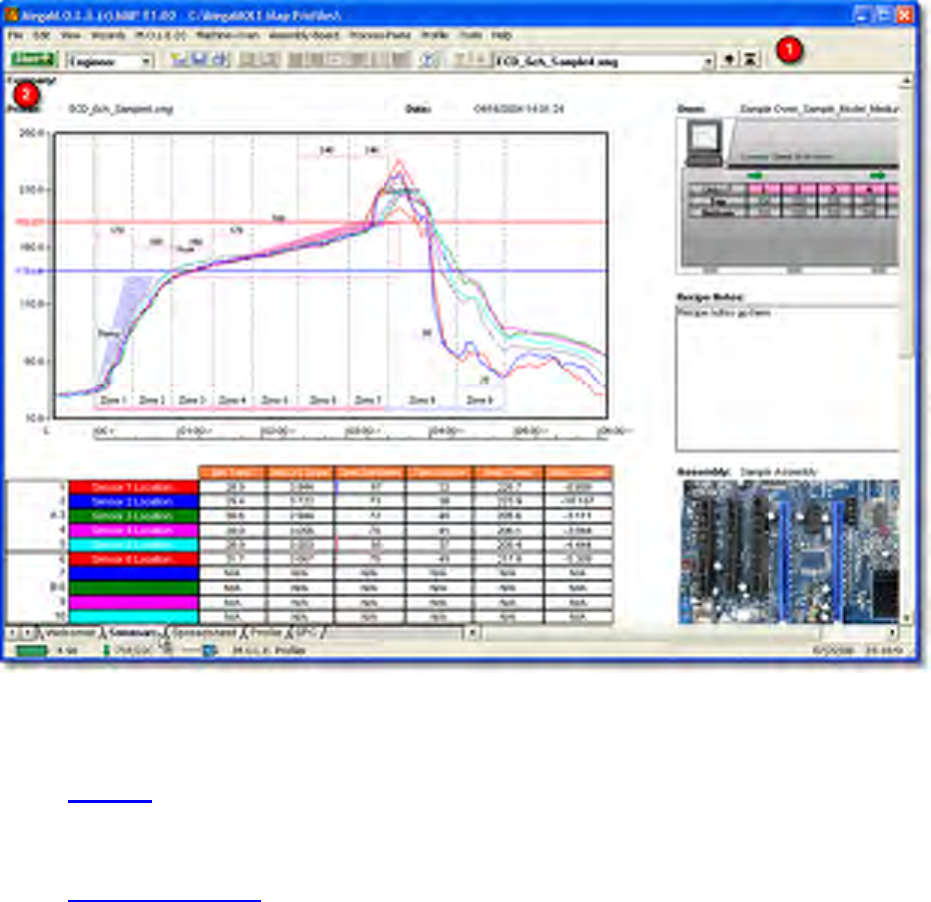Viewport: 931px width, 902px height.
Task: Click the Zone 9 label on graph
Action: pos(480,400)
